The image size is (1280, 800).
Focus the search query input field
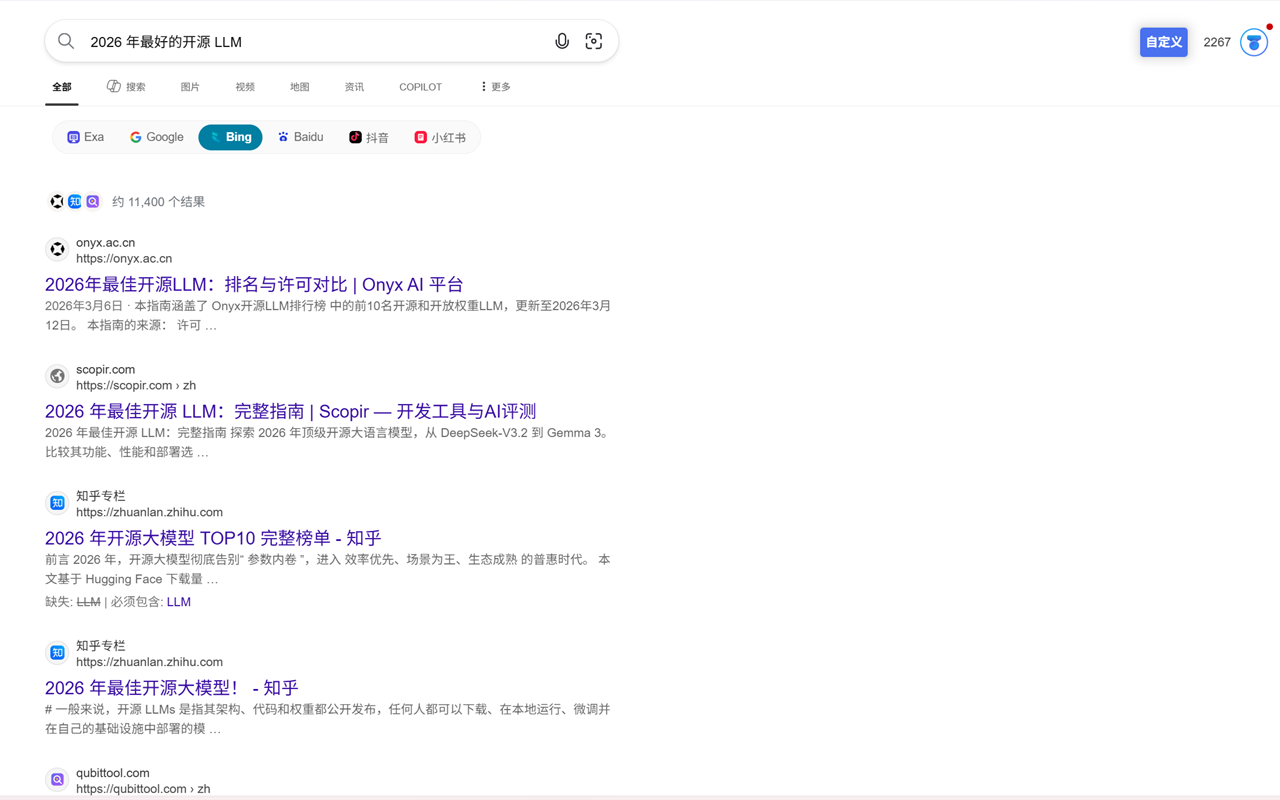point(315,42)
